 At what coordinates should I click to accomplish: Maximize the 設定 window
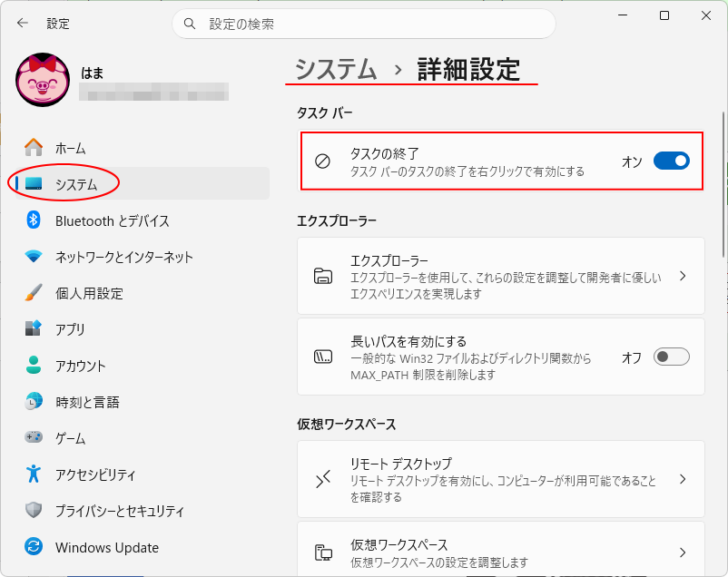click(664, 15)
